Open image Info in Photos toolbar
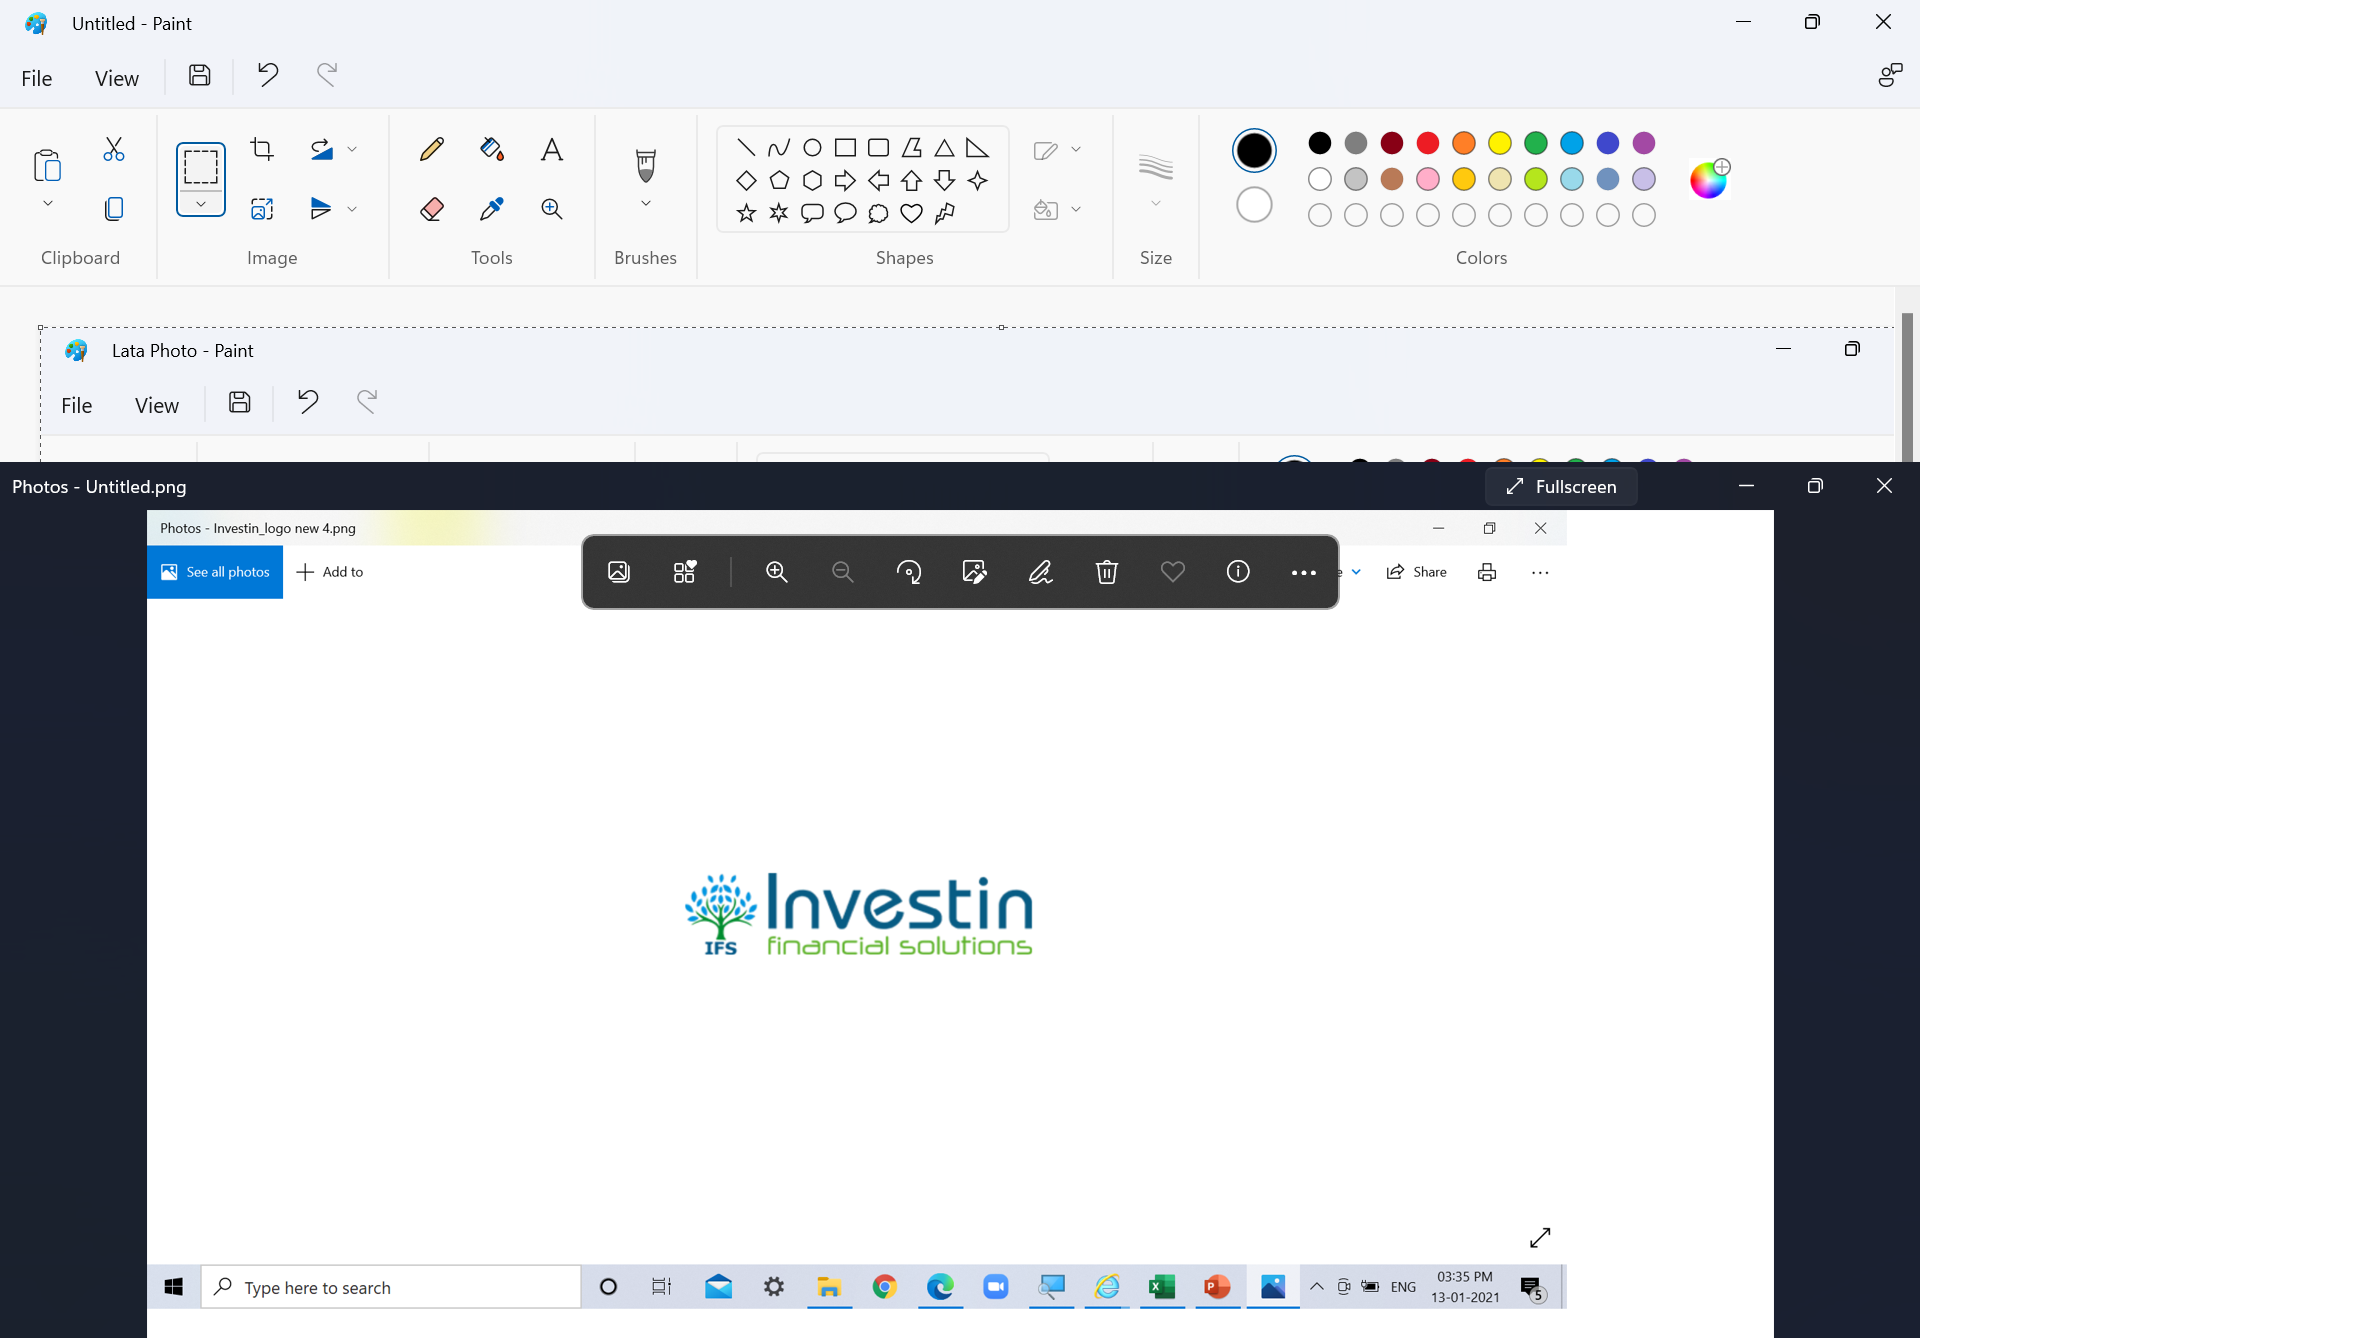2354x1338 pixels. tap(1238, 572)
